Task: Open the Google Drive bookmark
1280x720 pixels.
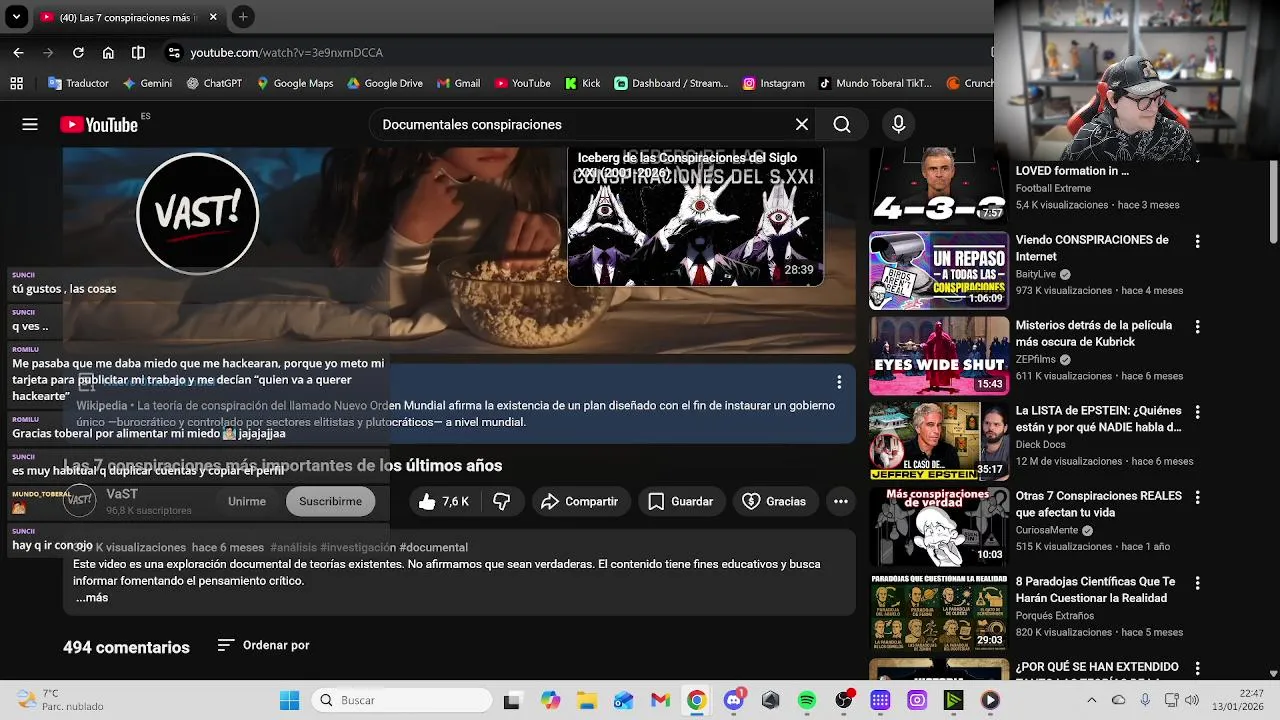Action: click(x=384, y=83)
